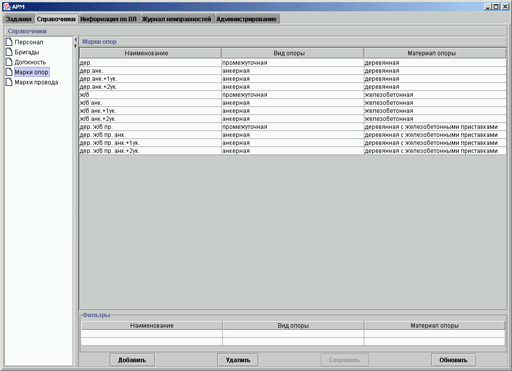Click the Обновить button
512x371 pixels.
click(x=453, y=360)
